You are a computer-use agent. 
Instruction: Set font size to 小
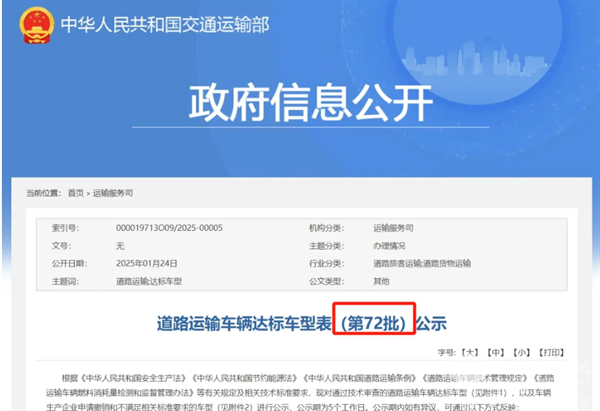pyautogui.click(x=520, y=352)
